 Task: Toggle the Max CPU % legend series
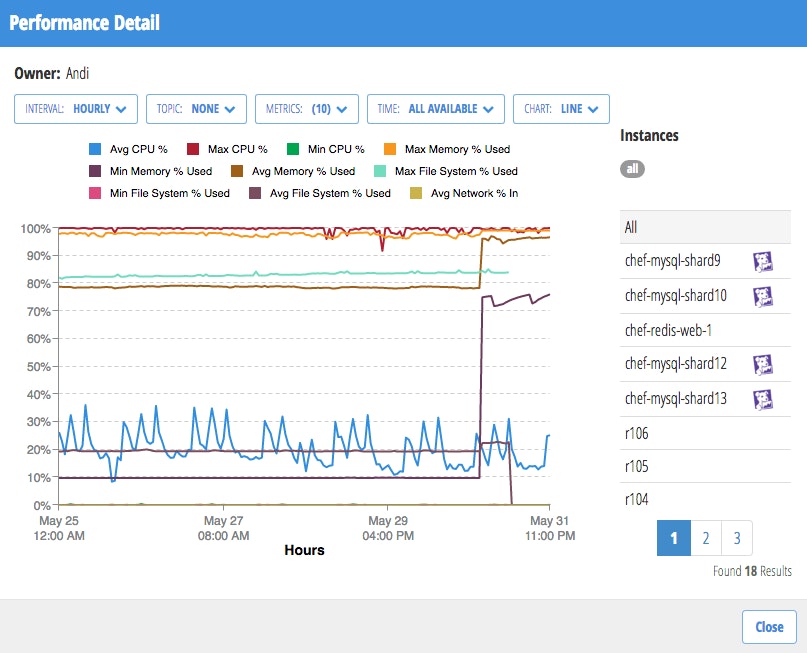pyautogui.click(x=231, y=149)
